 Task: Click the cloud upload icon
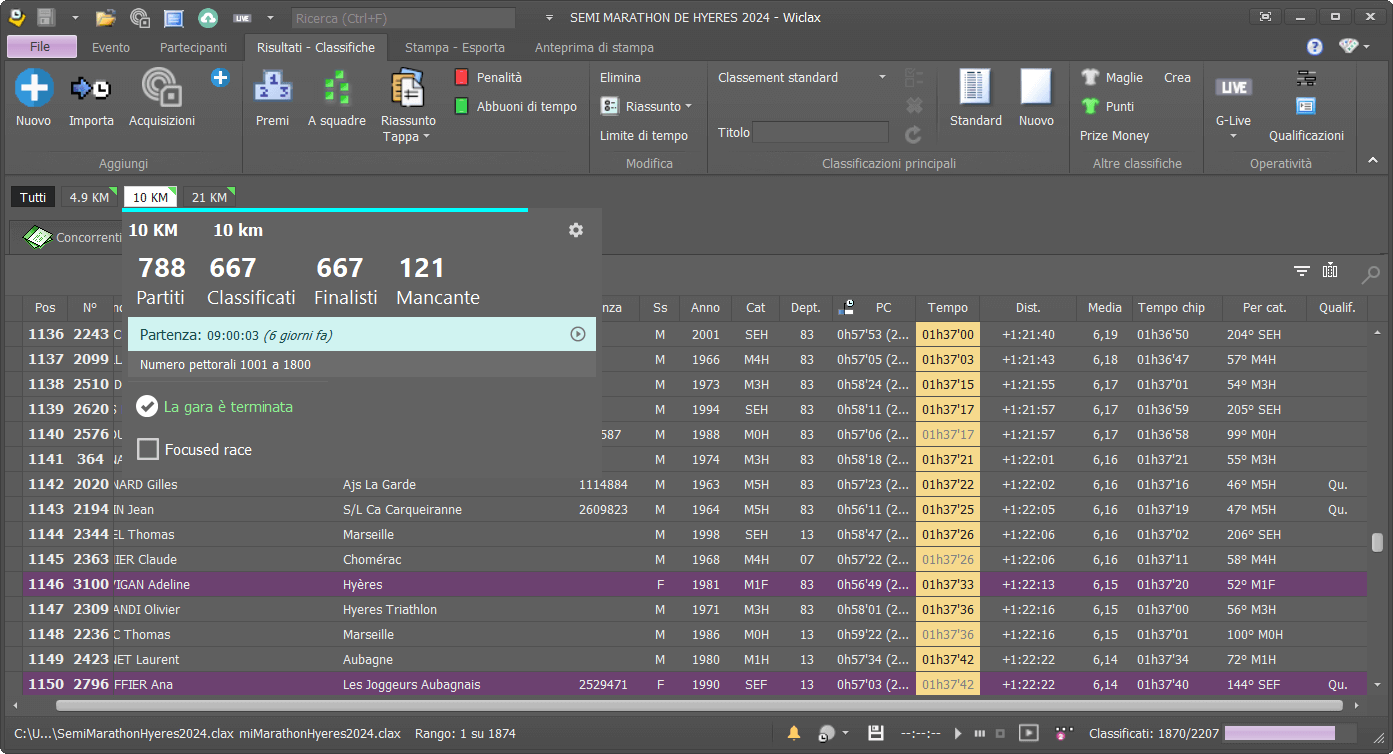tap(208, 18)
